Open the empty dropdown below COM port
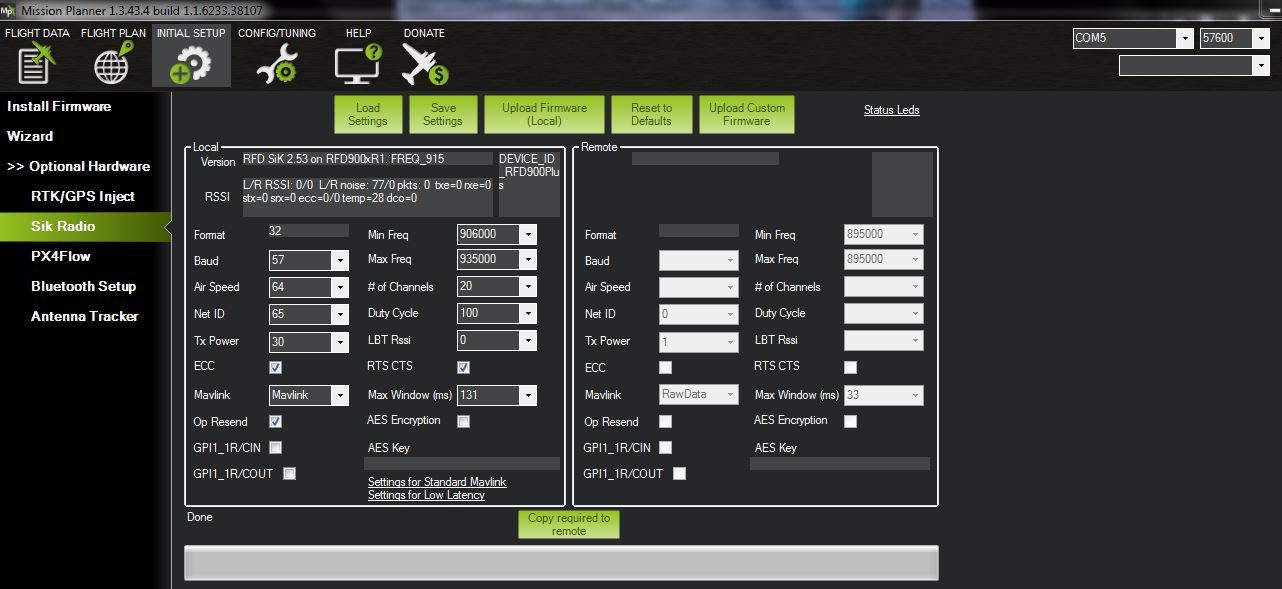This screenshot has height=589, width=1282. [1194, 66]
